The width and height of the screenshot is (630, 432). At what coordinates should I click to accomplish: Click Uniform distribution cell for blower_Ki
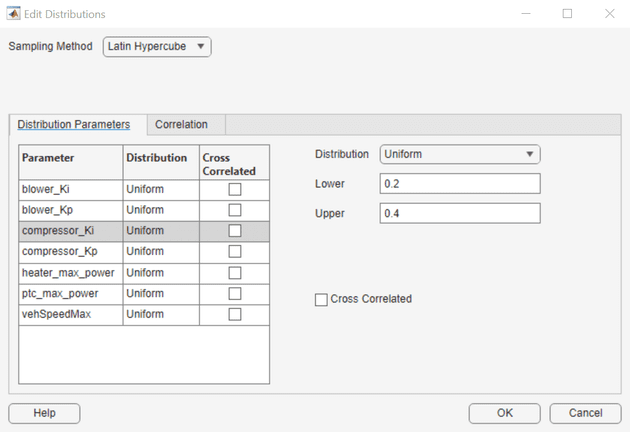161,189
